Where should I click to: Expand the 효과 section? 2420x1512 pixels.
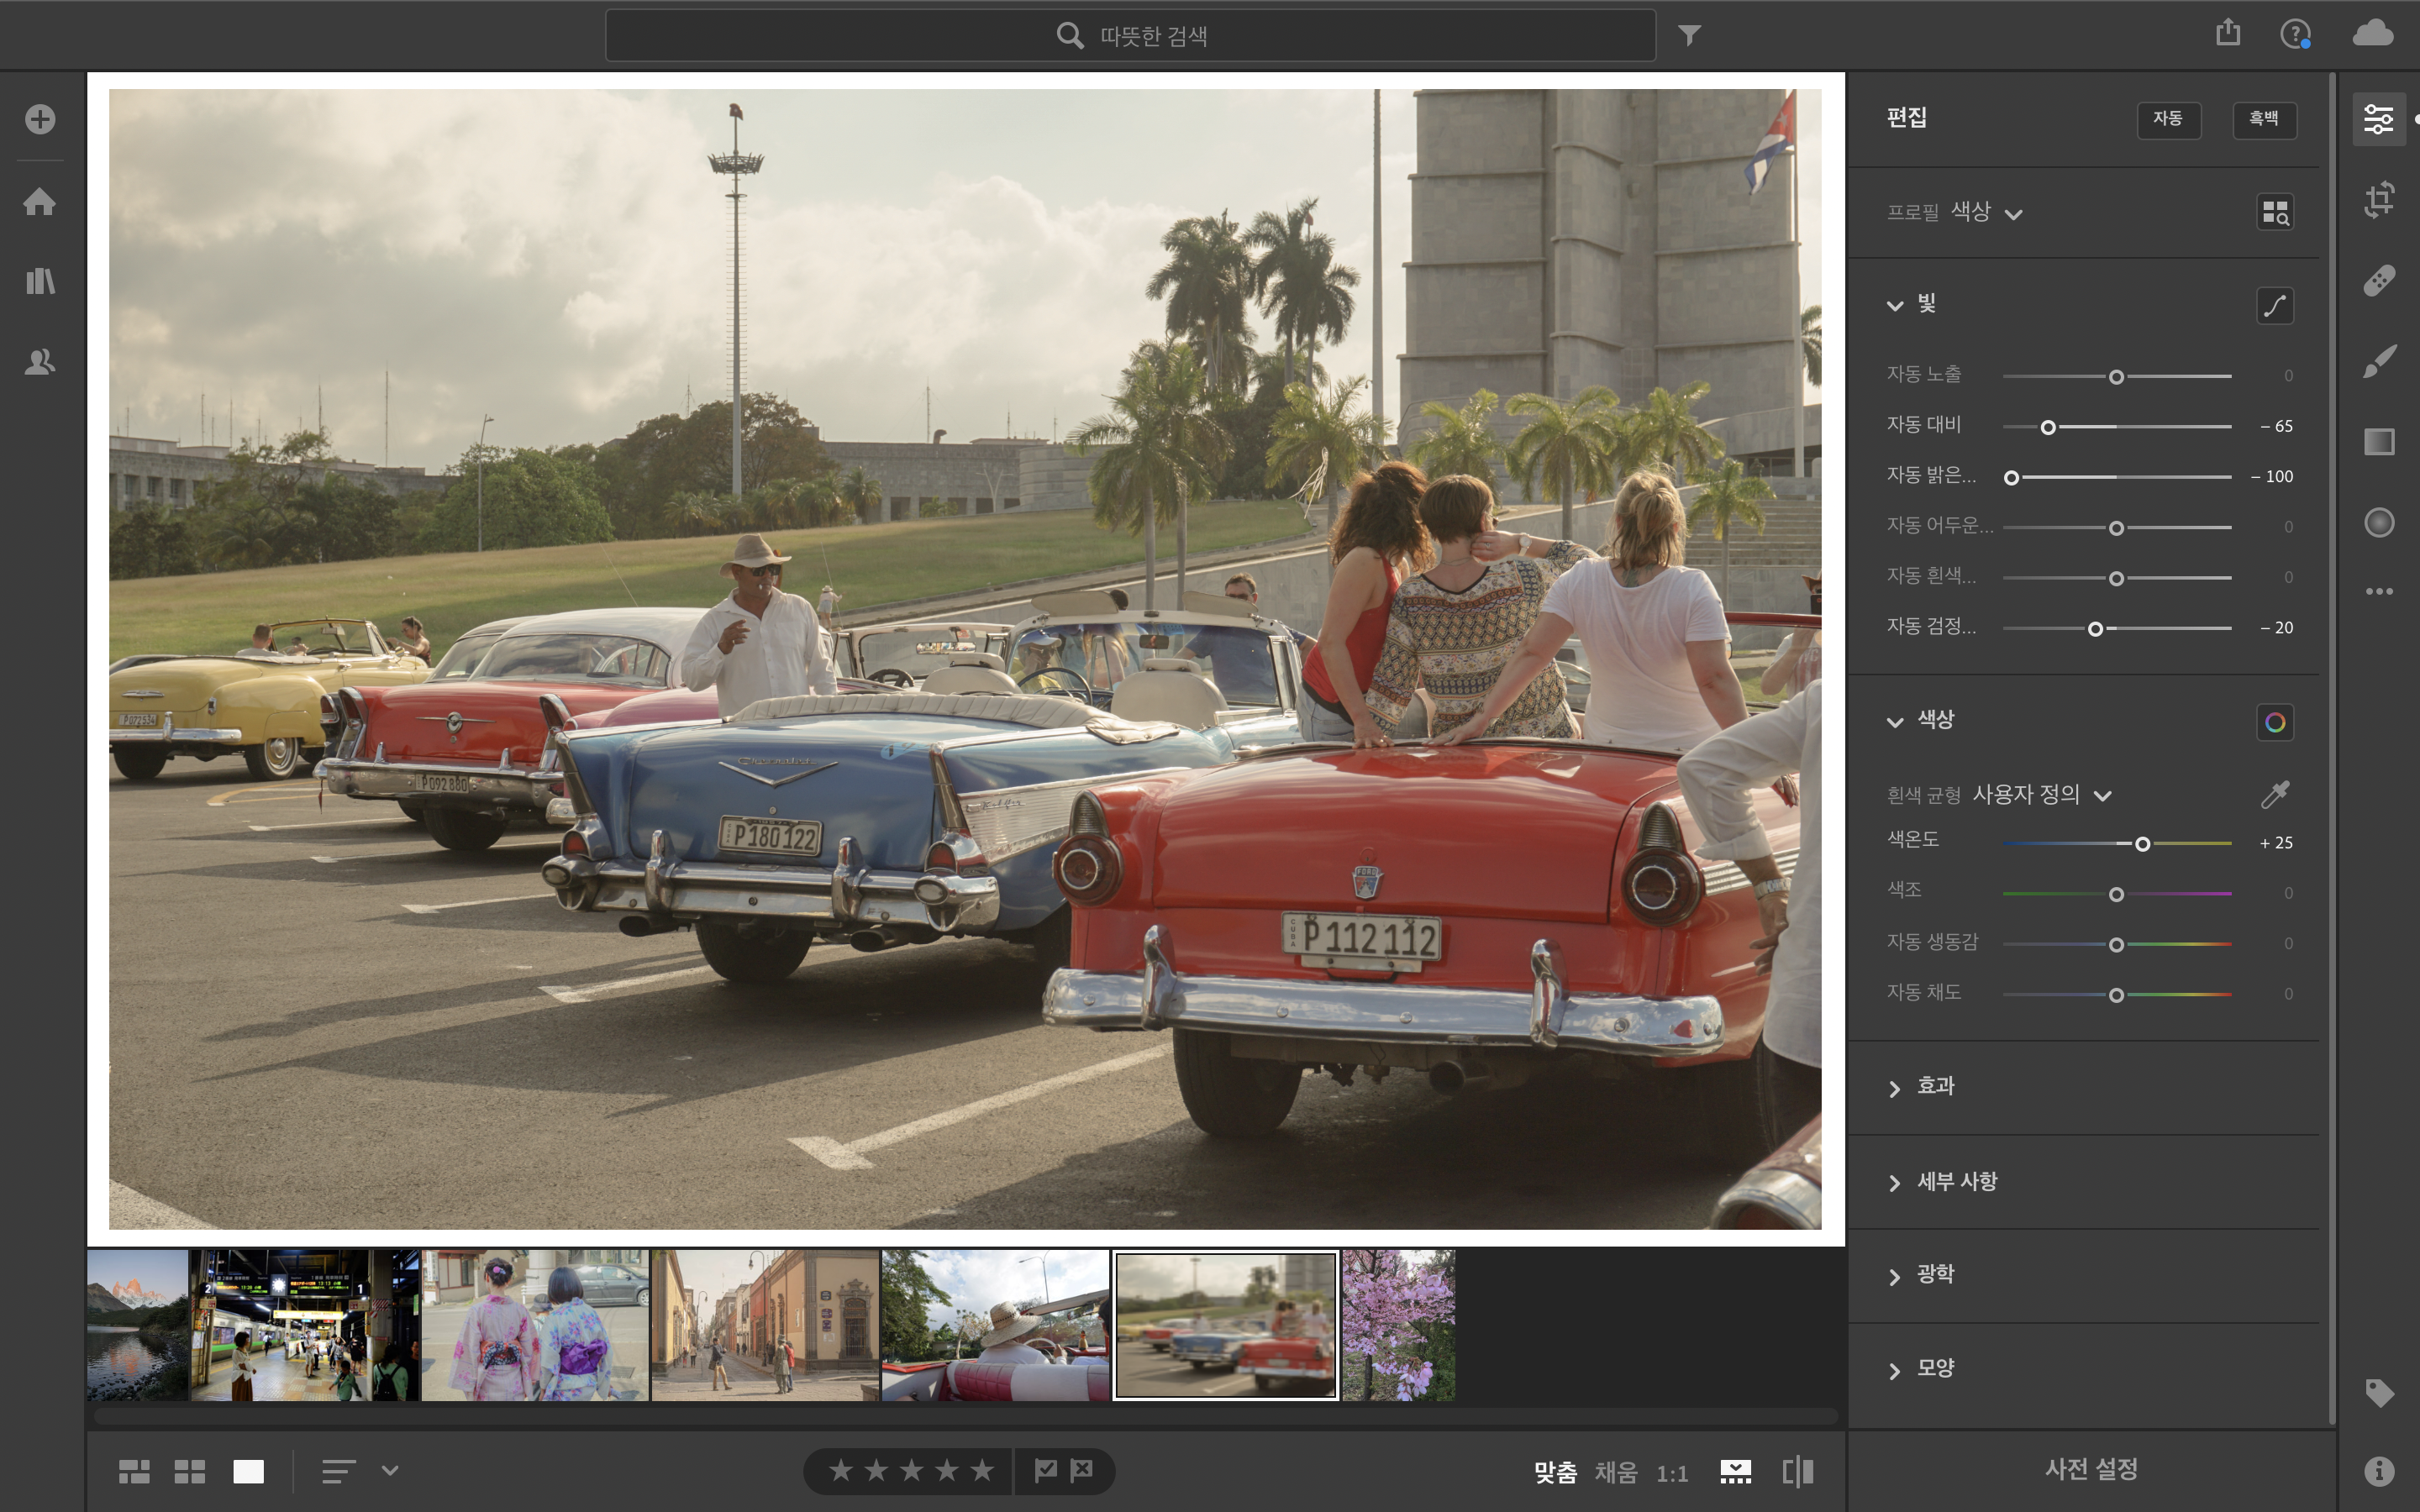(x=1934, y=1087)
